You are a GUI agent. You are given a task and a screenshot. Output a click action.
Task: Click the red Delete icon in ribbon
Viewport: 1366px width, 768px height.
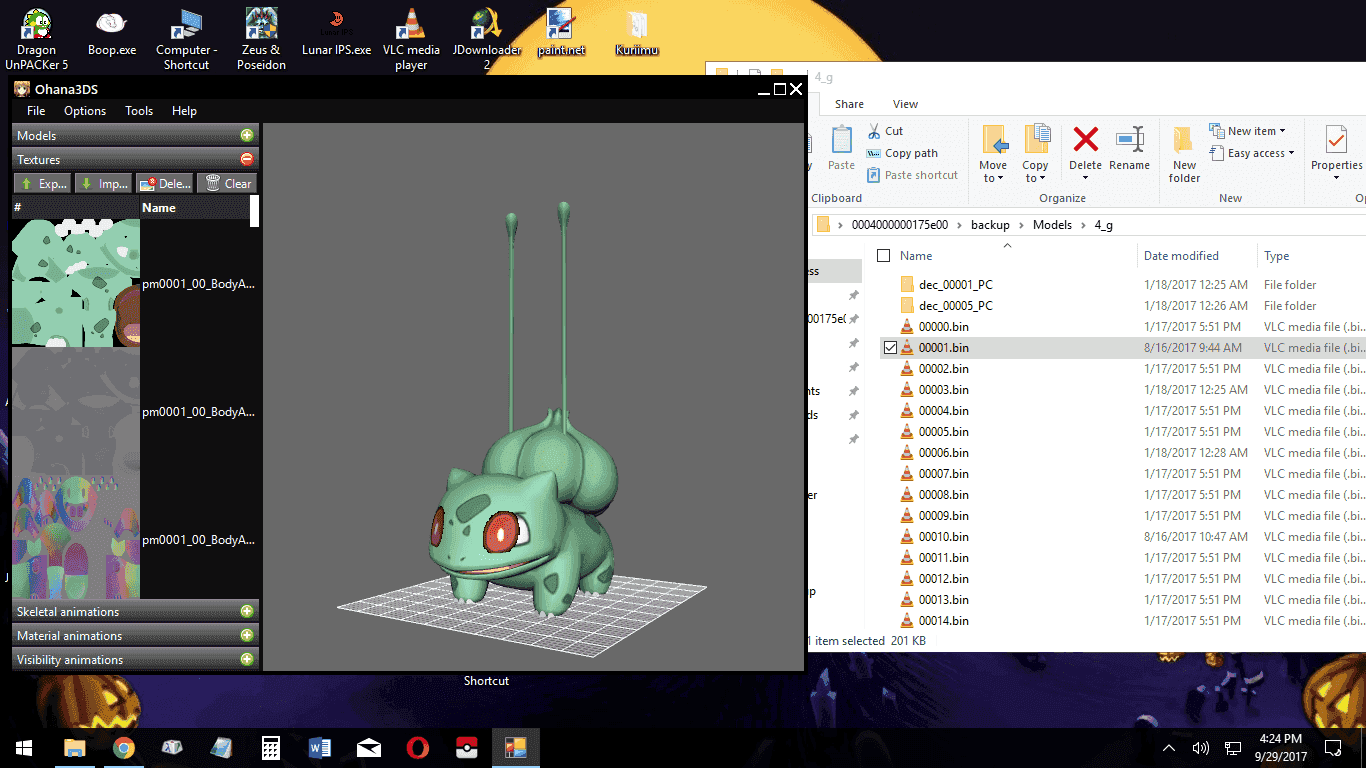tap(1085, 139)
